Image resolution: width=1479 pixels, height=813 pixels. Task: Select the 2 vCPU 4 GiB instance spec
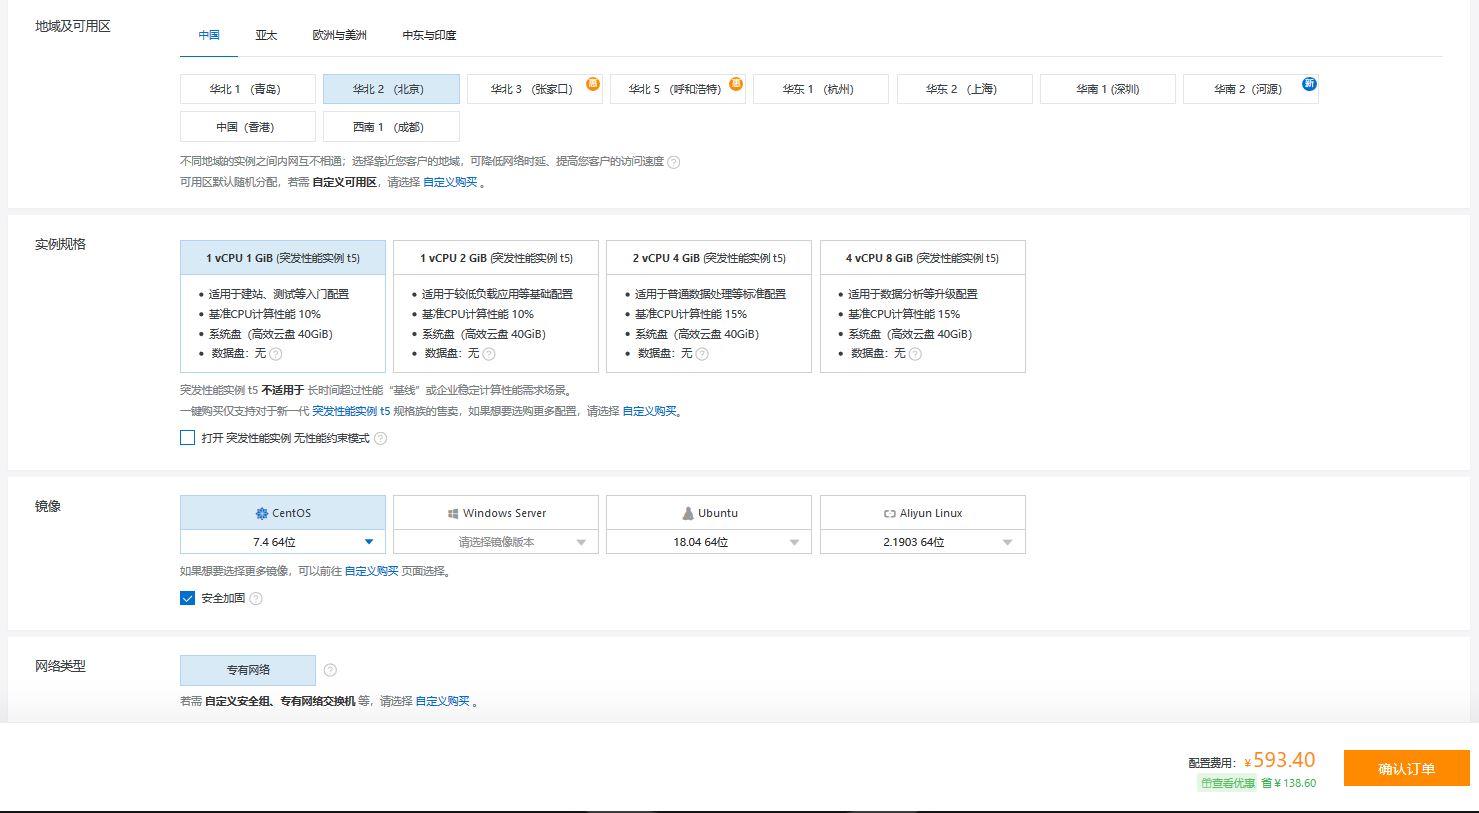pos(708,257)
